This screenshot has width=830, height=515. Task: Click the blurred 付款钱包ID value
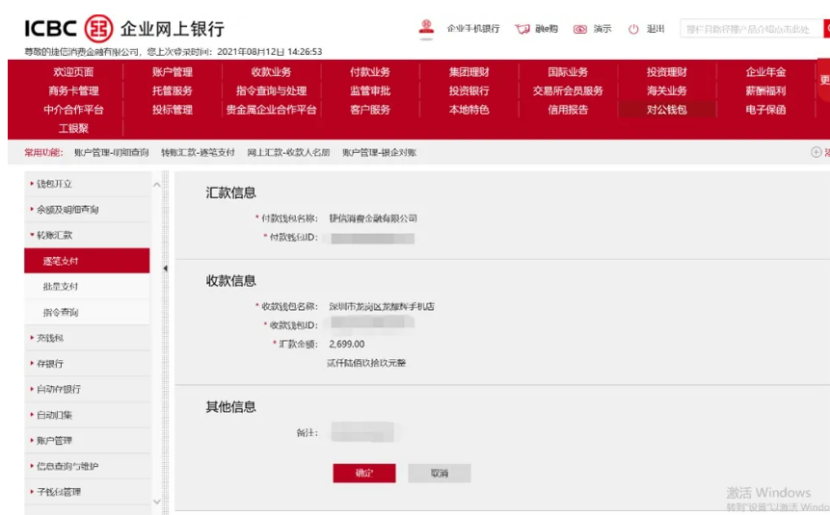coord(373,239)
